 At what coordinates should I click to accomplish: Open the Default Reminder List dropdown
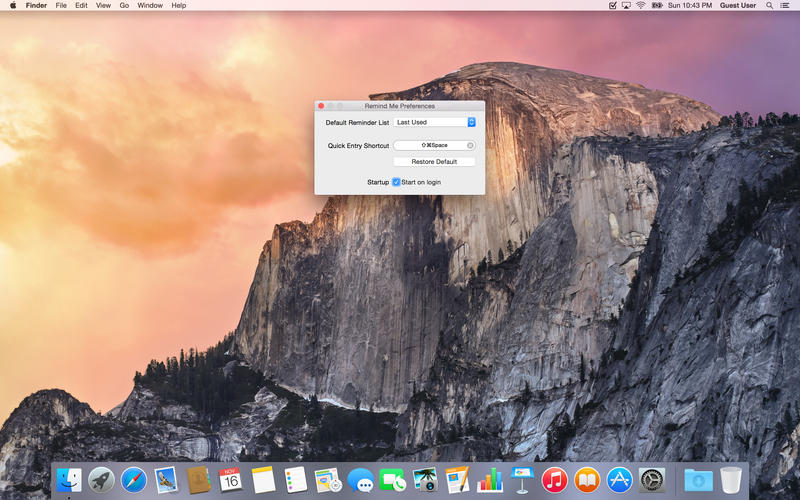click(434, 122)
